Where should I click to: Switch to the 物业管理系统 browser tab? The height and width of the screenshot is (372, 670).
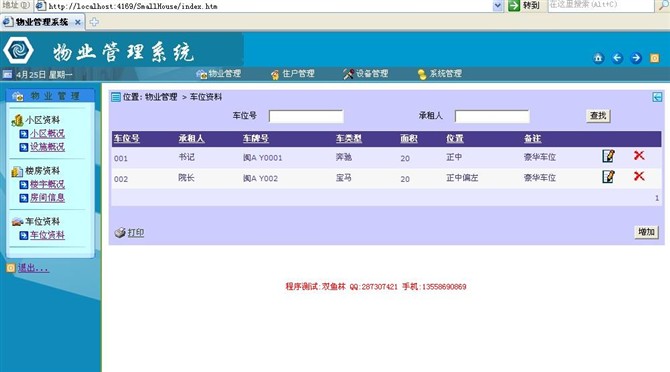(x=42, y=22)
